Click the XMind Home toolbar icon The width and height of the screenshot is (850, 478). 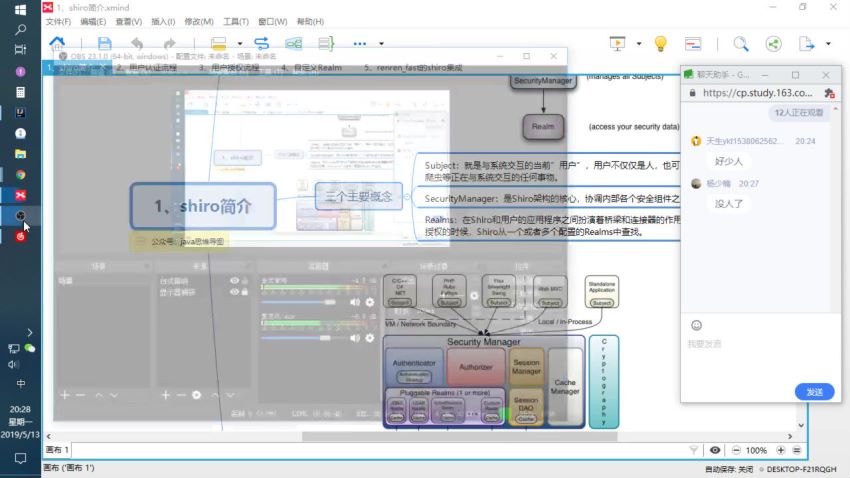(57, 43)
